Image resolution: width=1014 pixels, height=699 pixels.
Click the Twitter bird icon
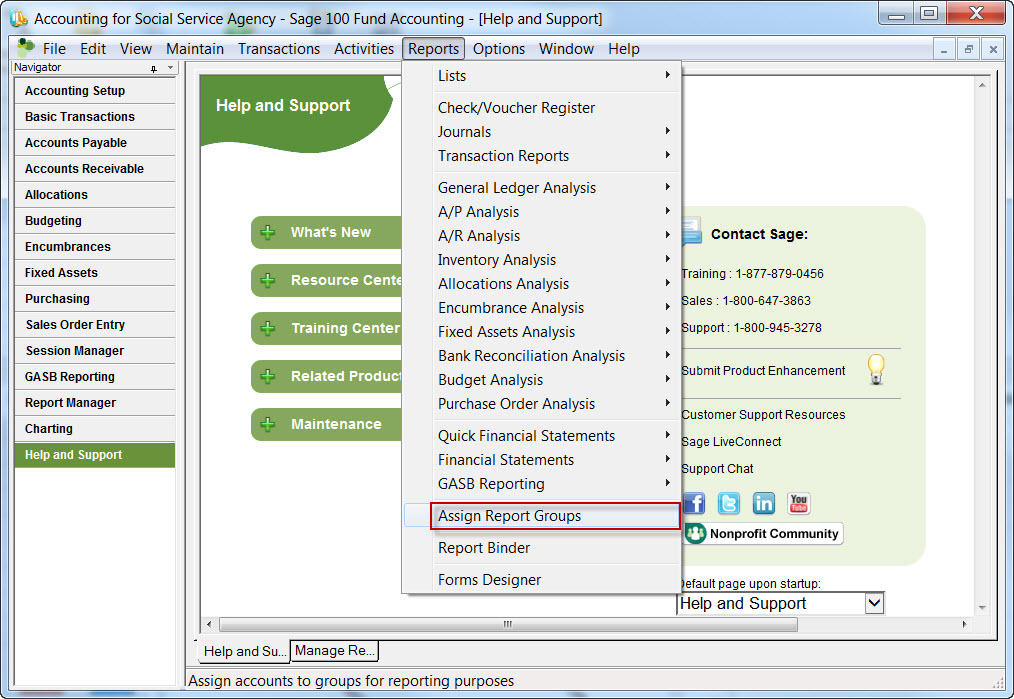pos(729,504)
